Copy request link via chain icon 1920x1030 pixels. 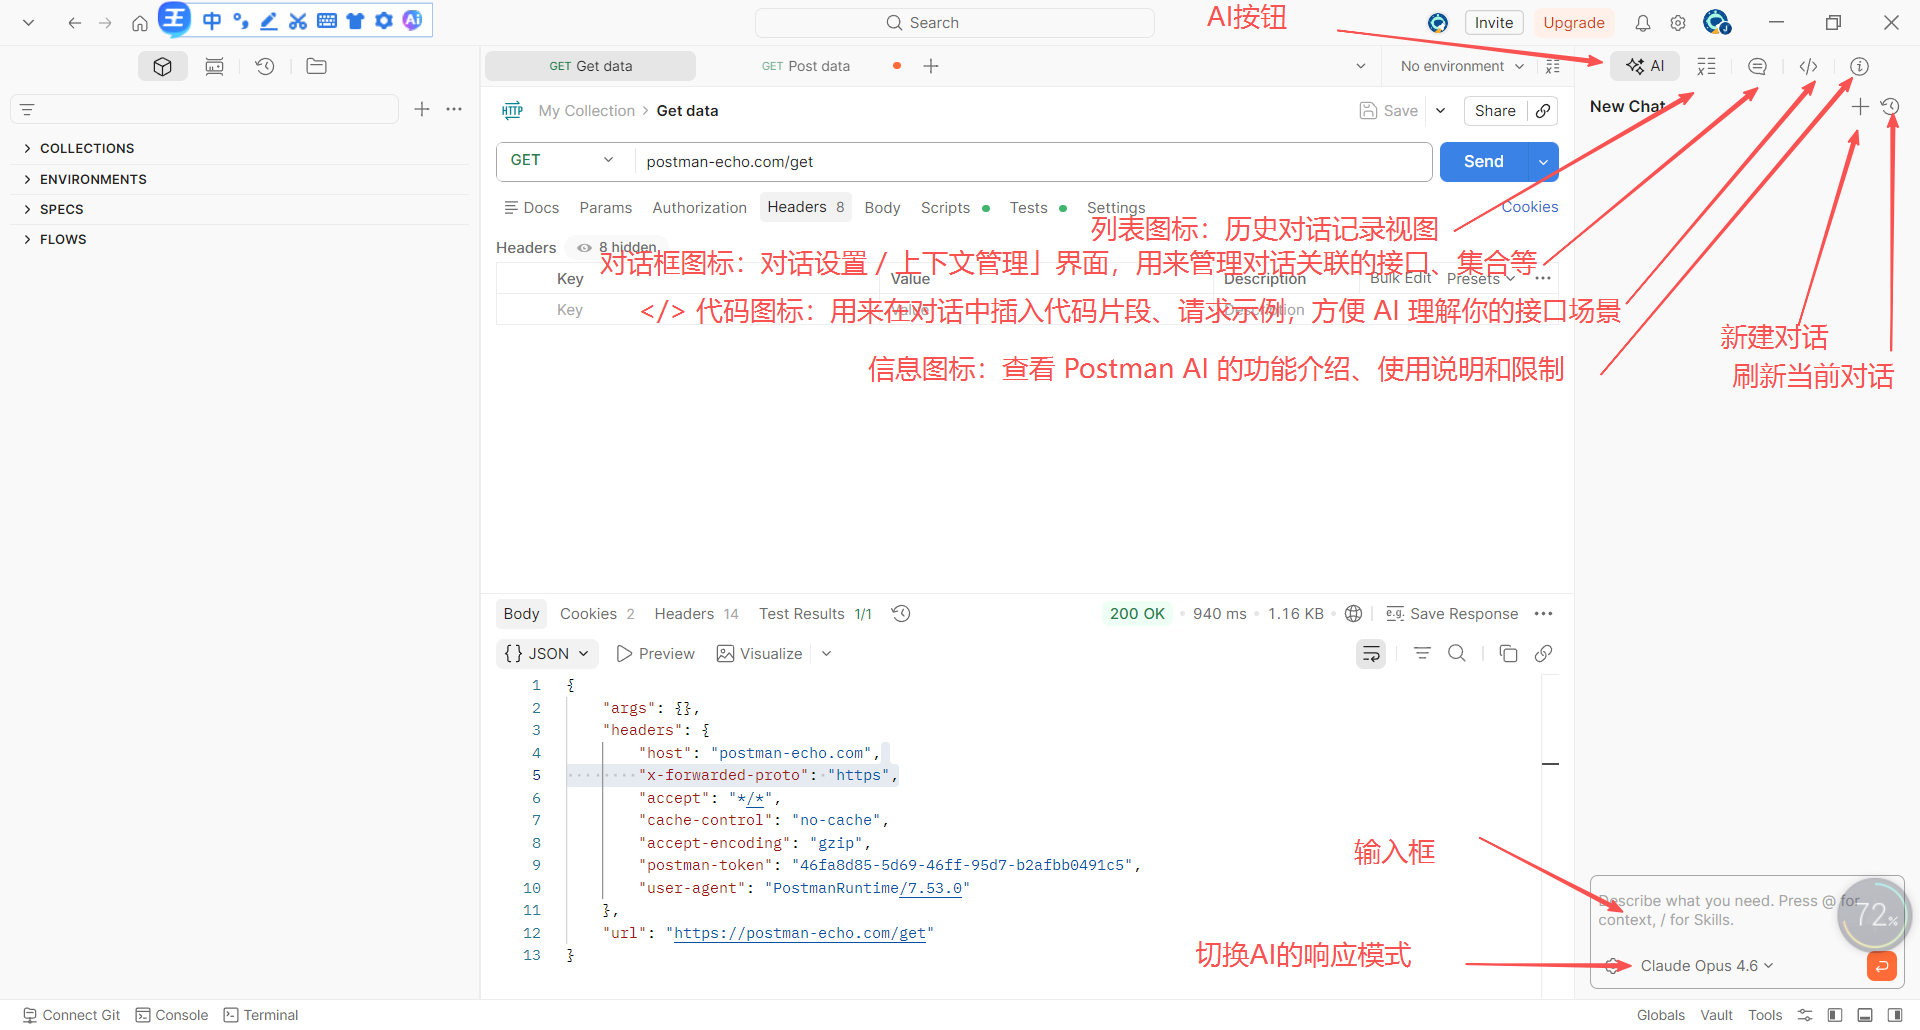1543,111
